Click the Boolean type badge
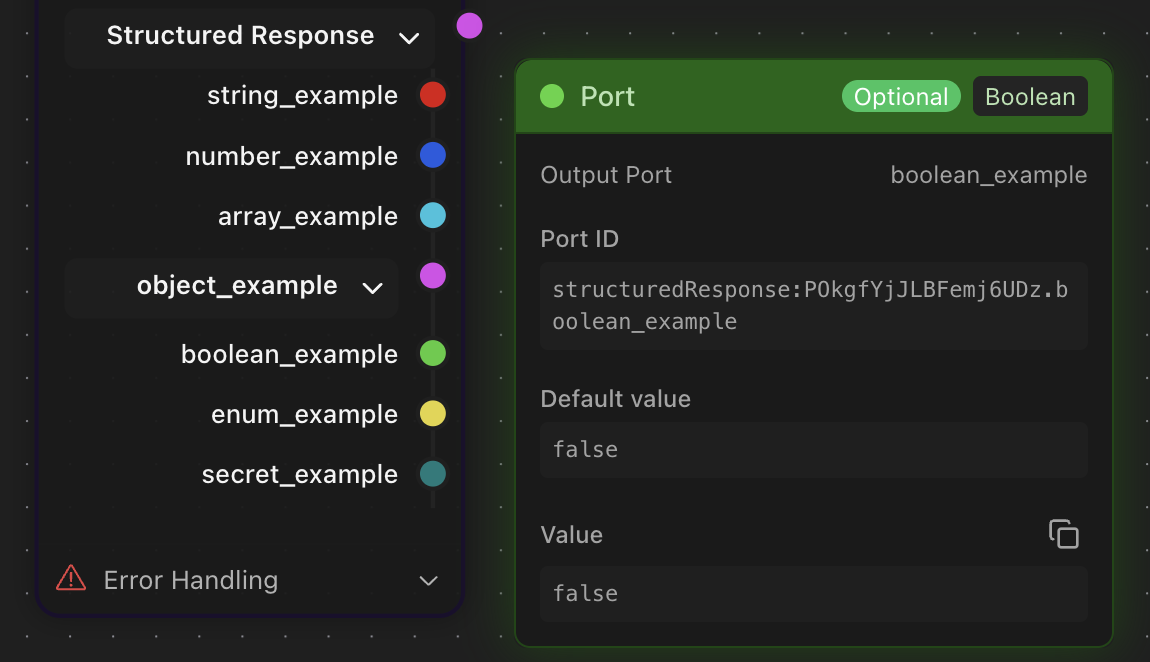 pos(1030,97)
